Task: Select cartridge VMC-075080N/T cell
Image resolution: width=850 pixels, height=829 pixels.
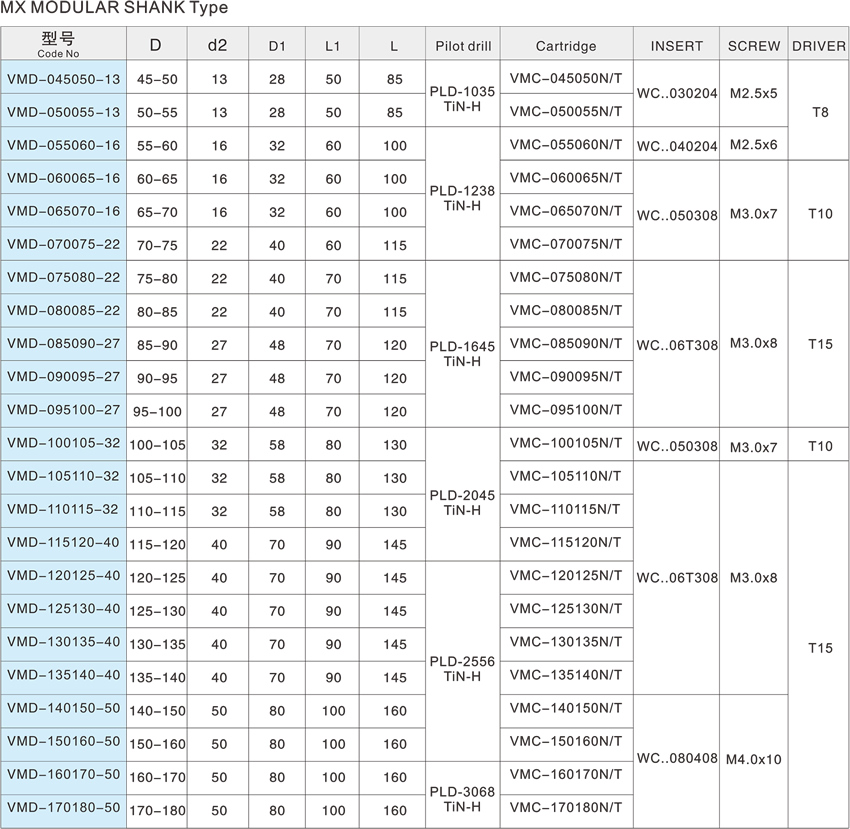Action: pos(565,278)
